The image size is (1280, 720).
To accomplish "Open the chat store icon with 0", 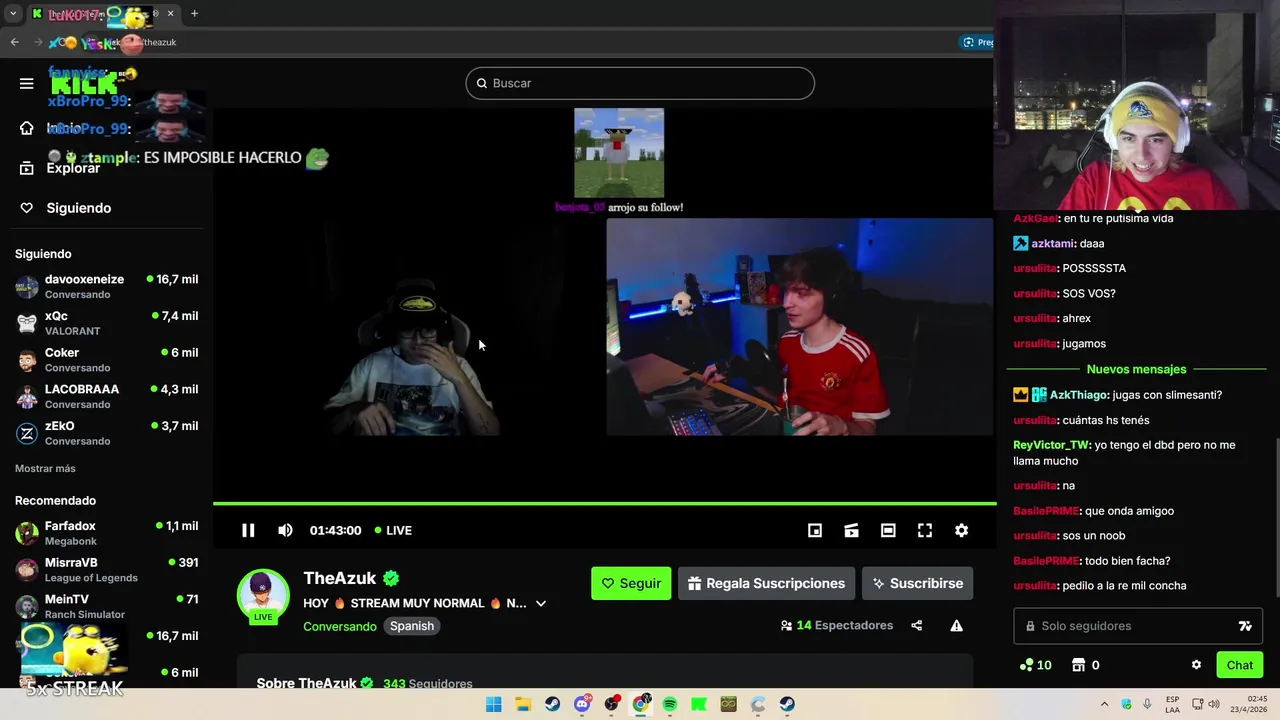I will coord(1086,665).
